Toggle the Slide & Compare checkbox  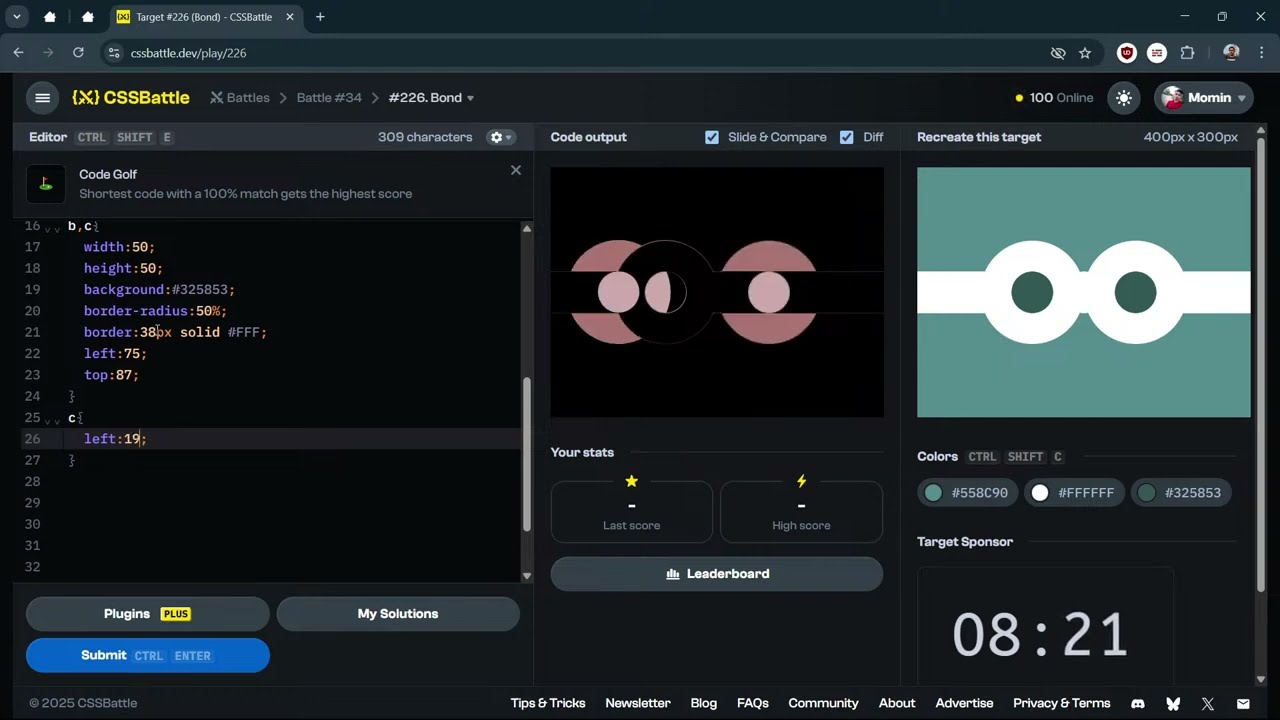pos(712,137)
